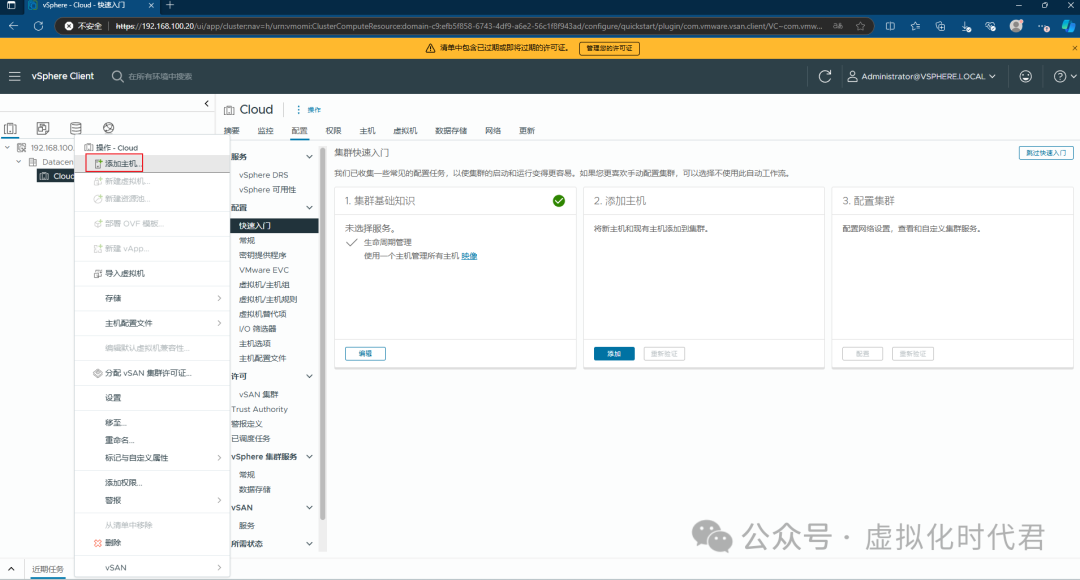Collapse the 许可 section in config sidebar
Image resolution: width=1080 pixels, height=580 pixels.
309,376
